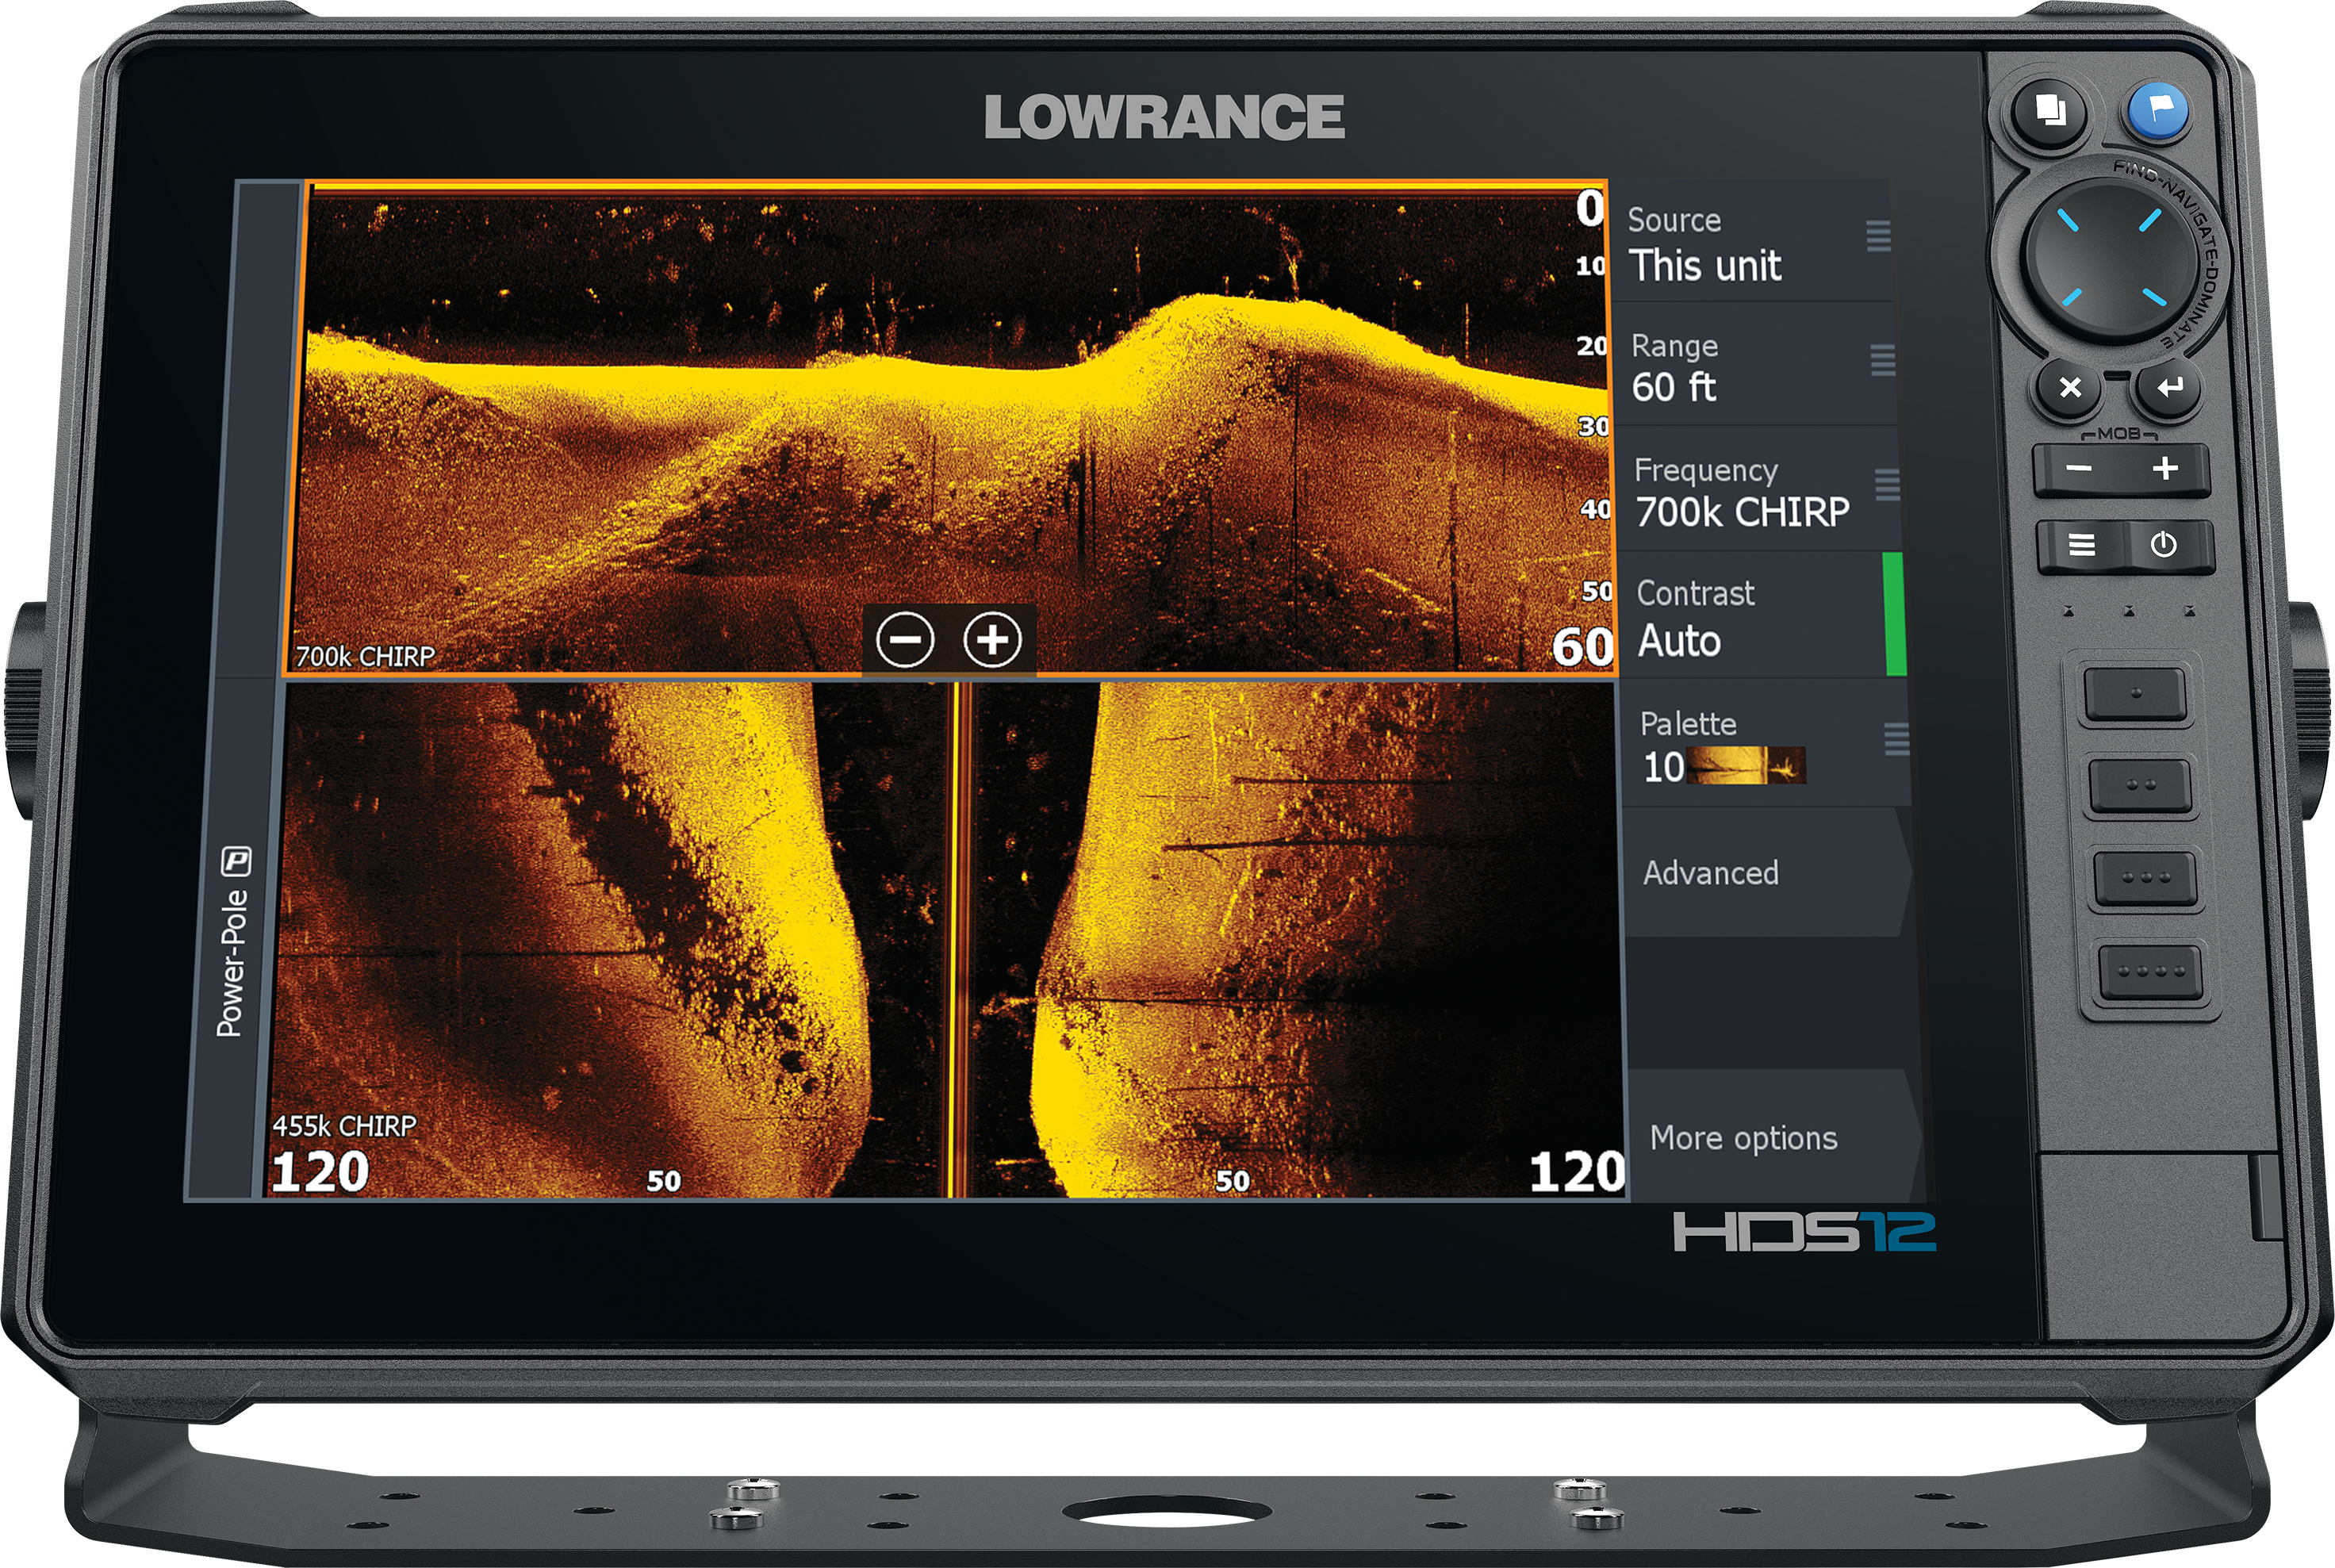Viewport: 2335px width, 1568px height.
Task: Click the drag handle beside Frequency
Action: pos(1887,484)
